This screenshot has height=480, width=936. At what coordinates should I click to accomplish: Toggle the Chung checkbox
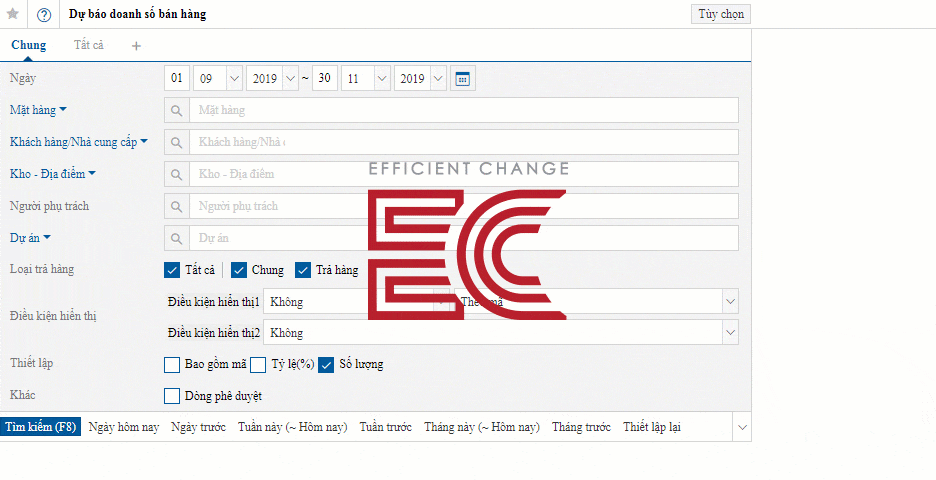tap(239, 270)
